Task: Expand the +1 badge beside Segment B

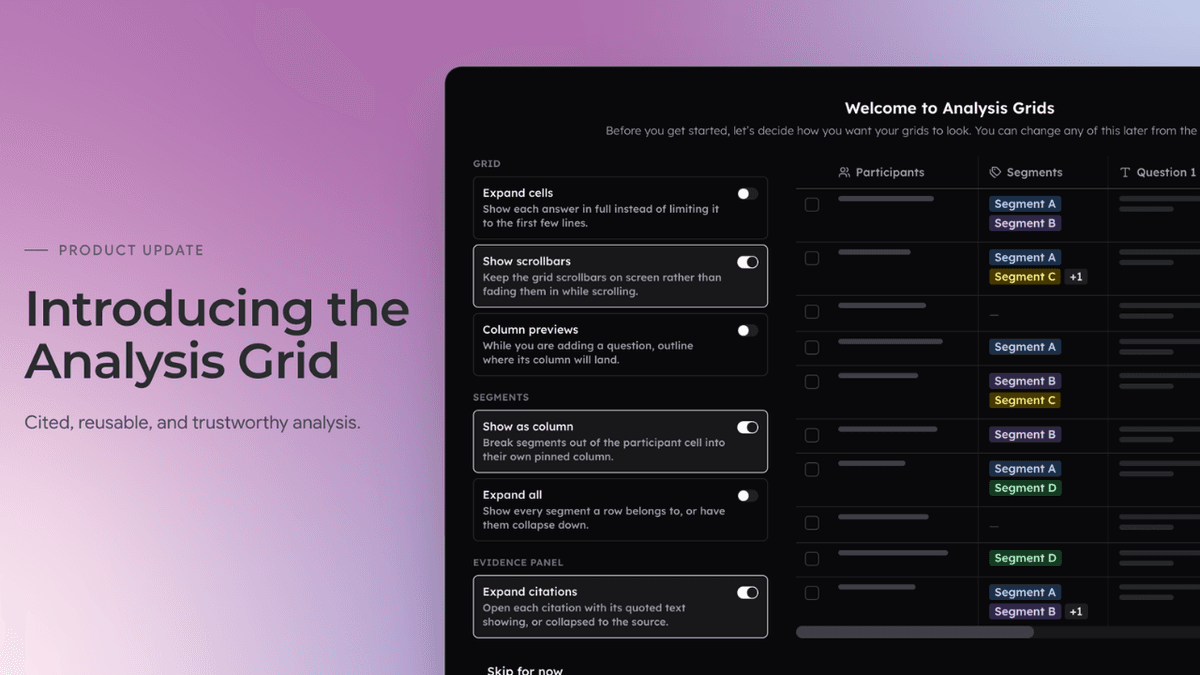Action: click(1076, 611)
